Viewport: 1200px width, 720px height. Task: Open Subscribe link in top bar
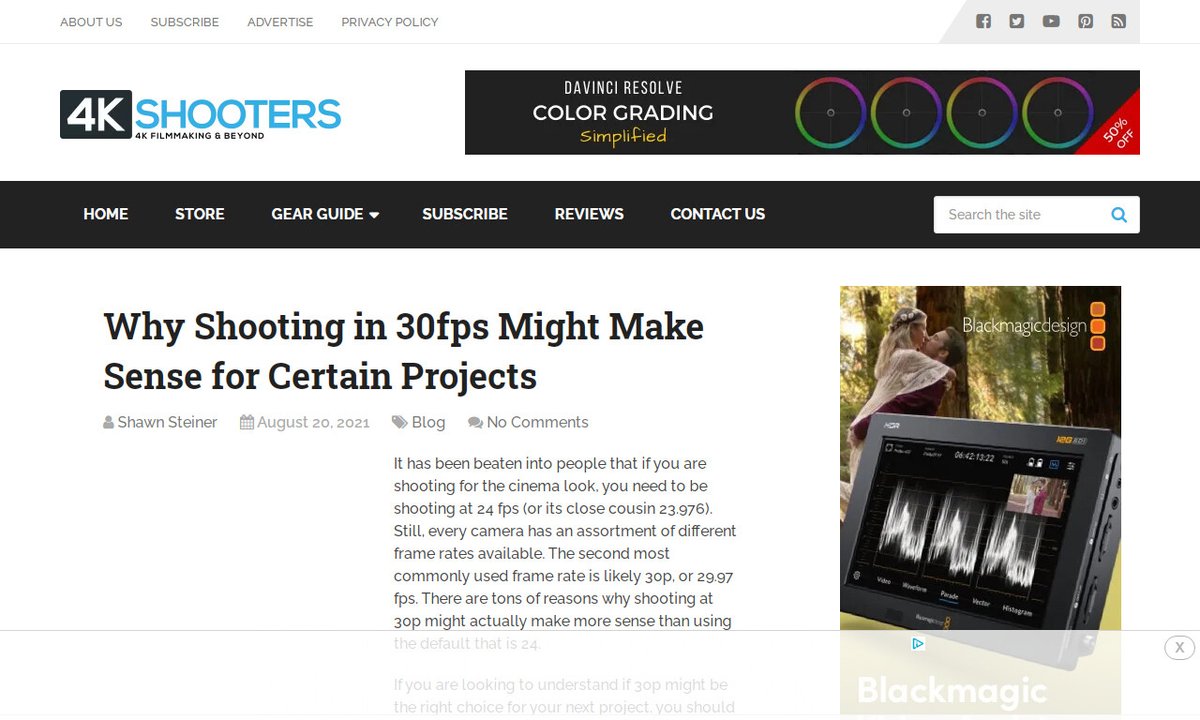185,22
